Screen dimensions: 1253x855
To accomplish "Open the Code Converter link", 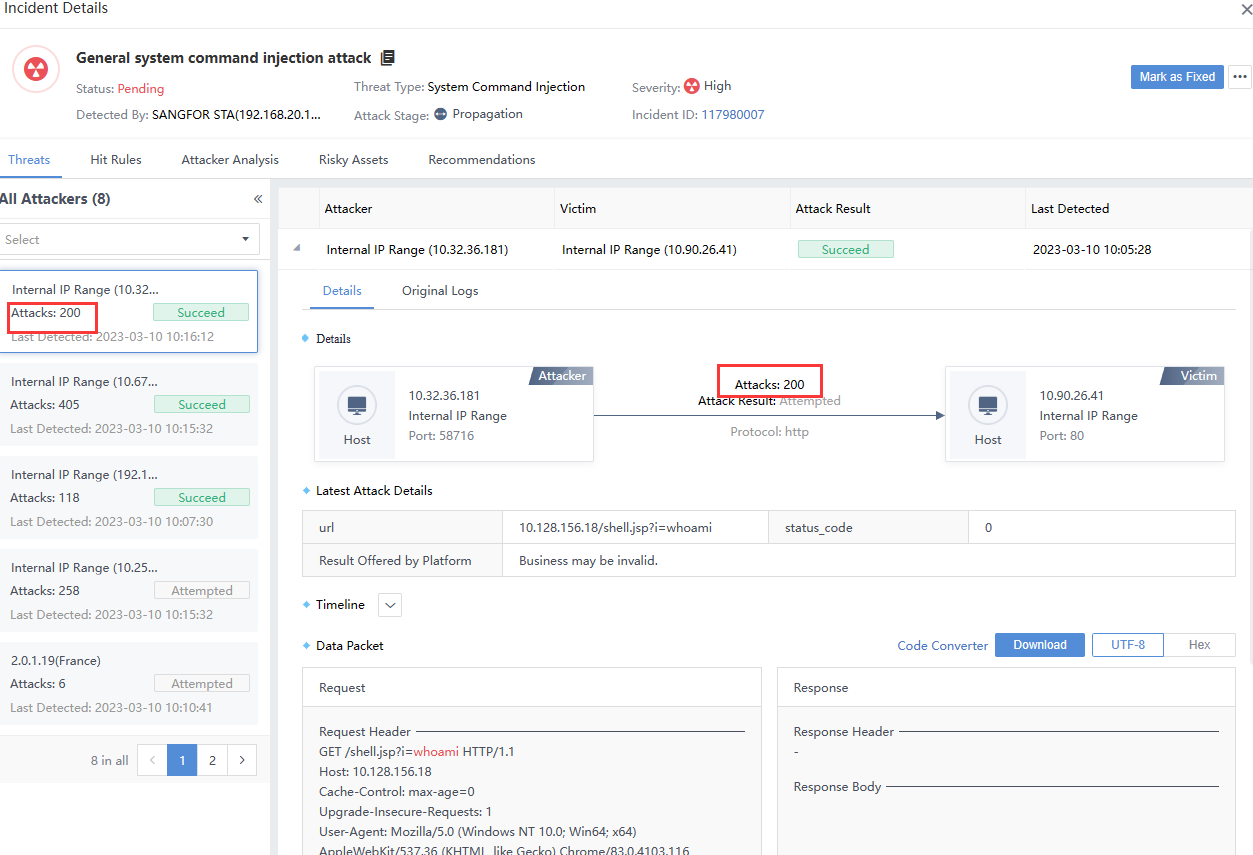I will click(942, 646).
